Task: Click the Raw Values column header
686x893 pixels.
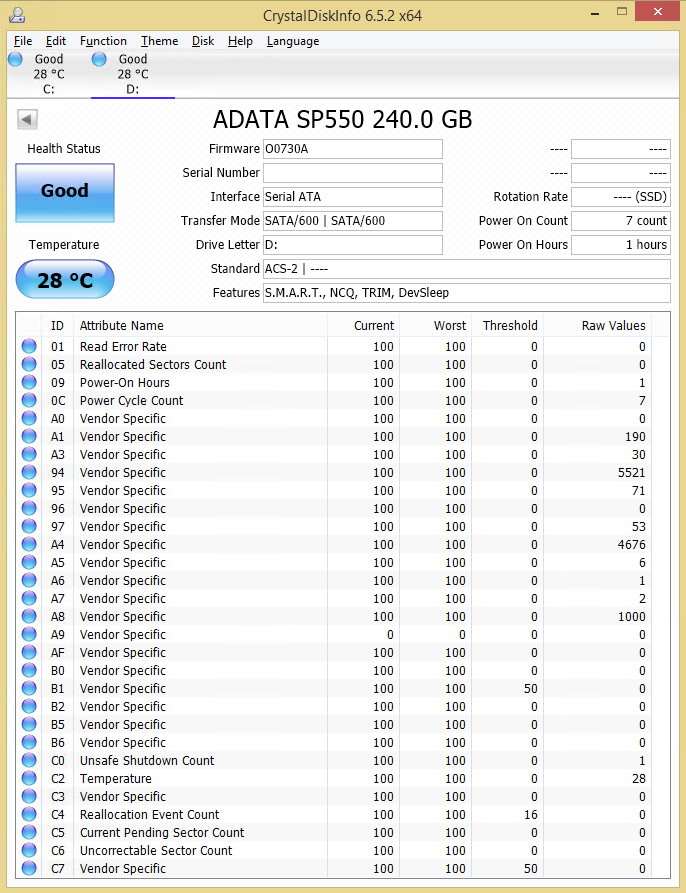Action: point(613,326)
